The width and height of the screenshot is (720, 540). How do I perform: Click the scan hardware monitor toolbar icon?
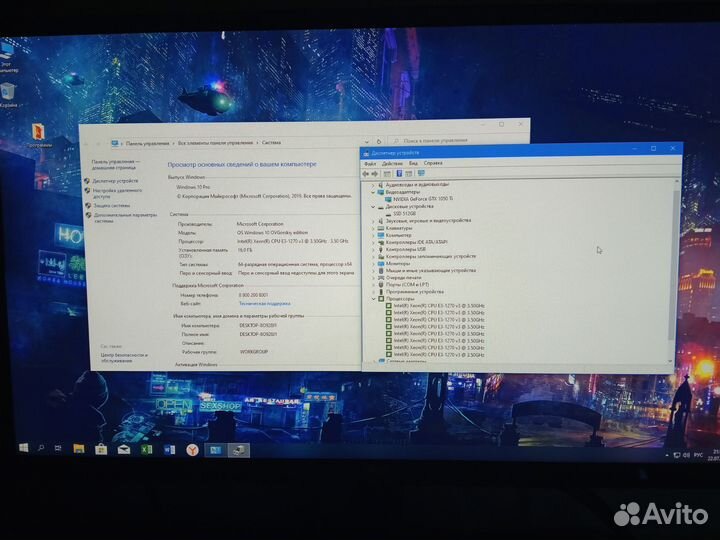pyautogui.click(x=421, y=173)
